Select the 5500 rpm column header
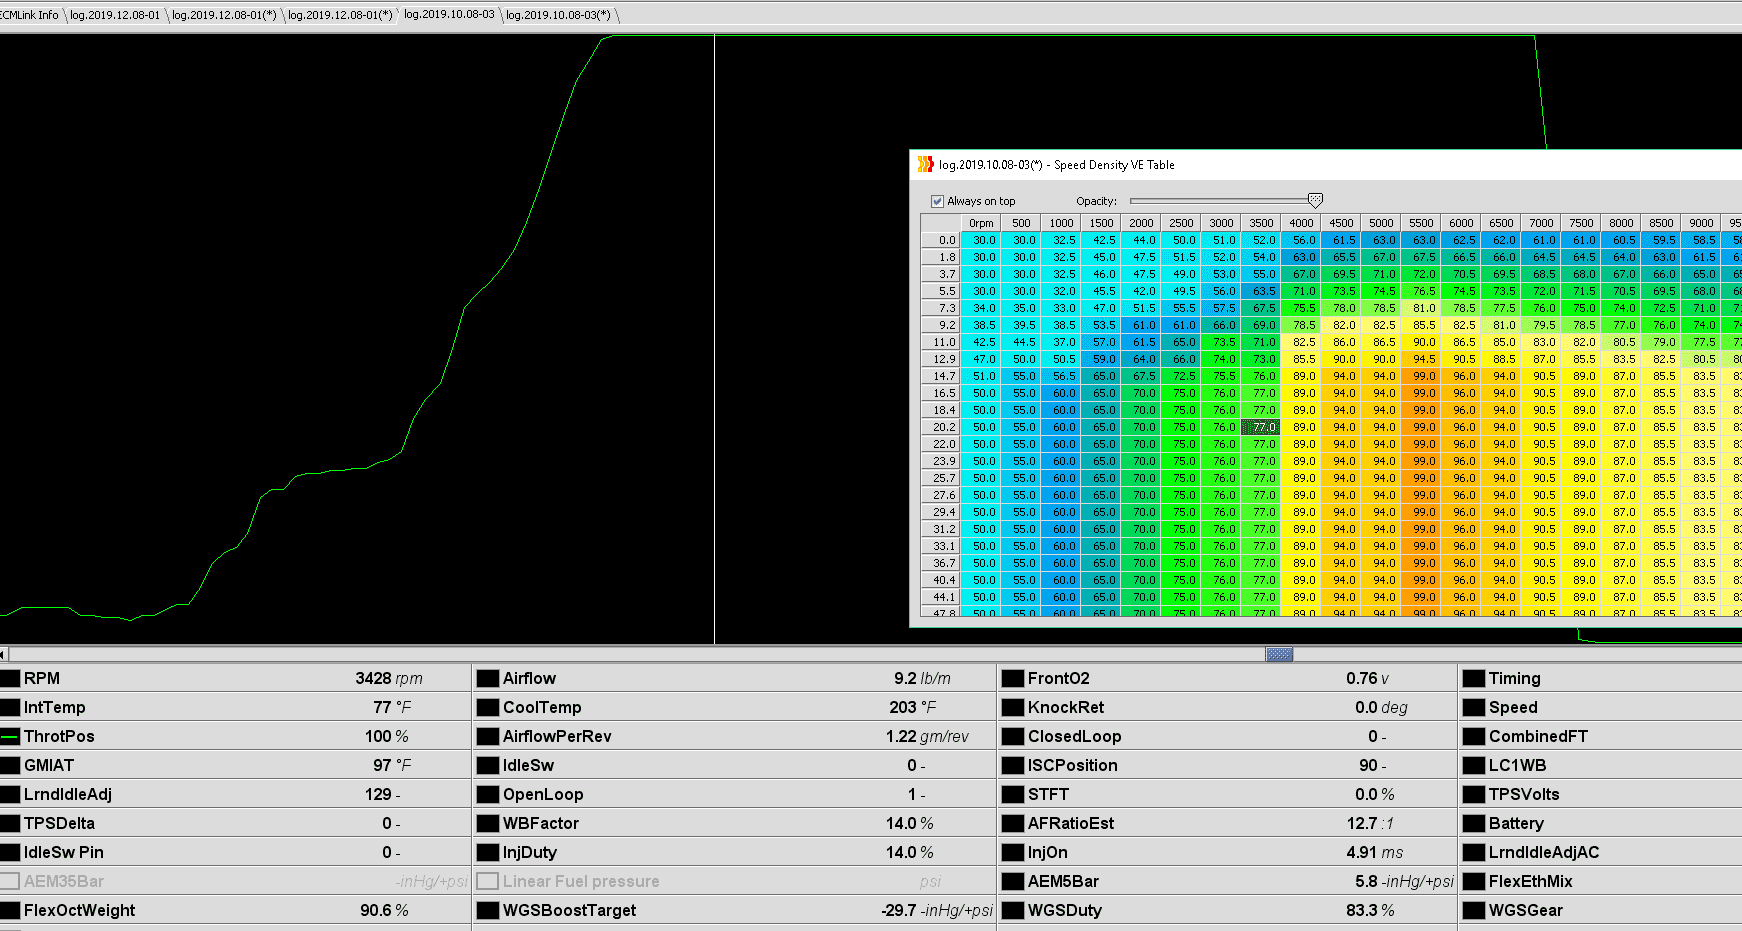The width and height of the screenshot is (1742, 931). pyautogui.click(x=1421, y=223)
